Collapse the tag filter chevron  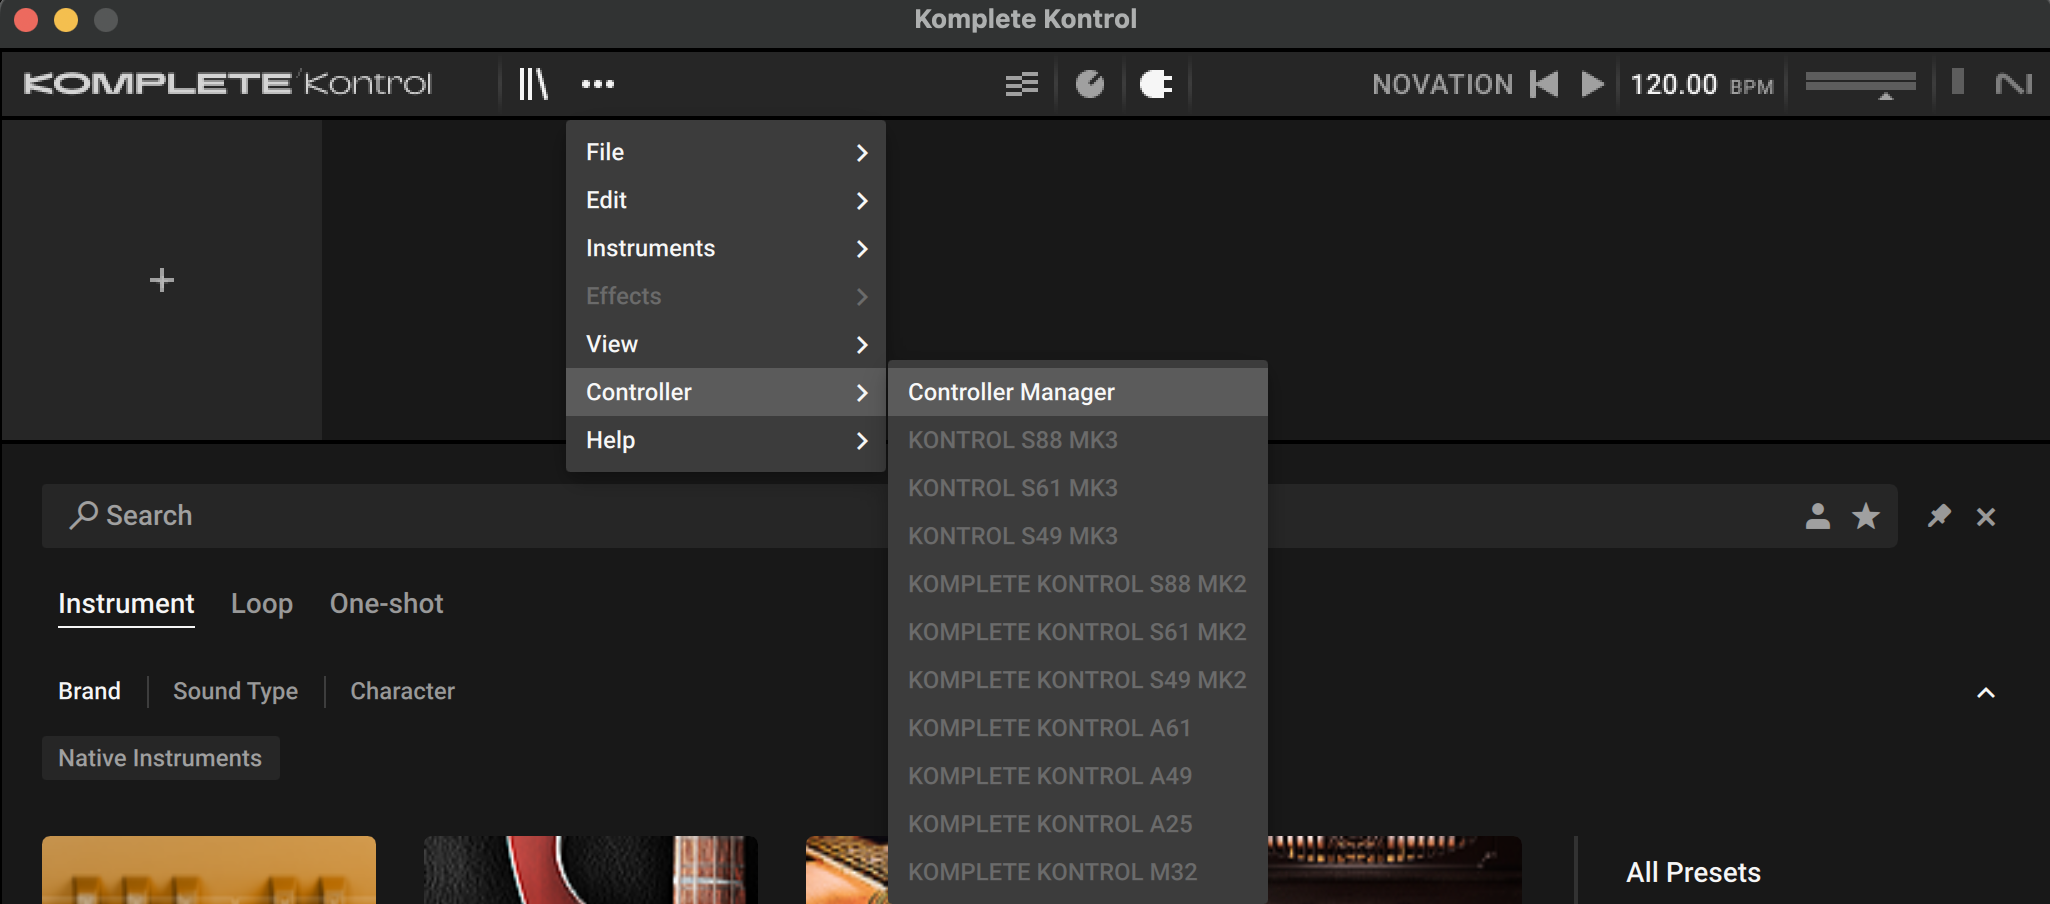point(1986,692)
